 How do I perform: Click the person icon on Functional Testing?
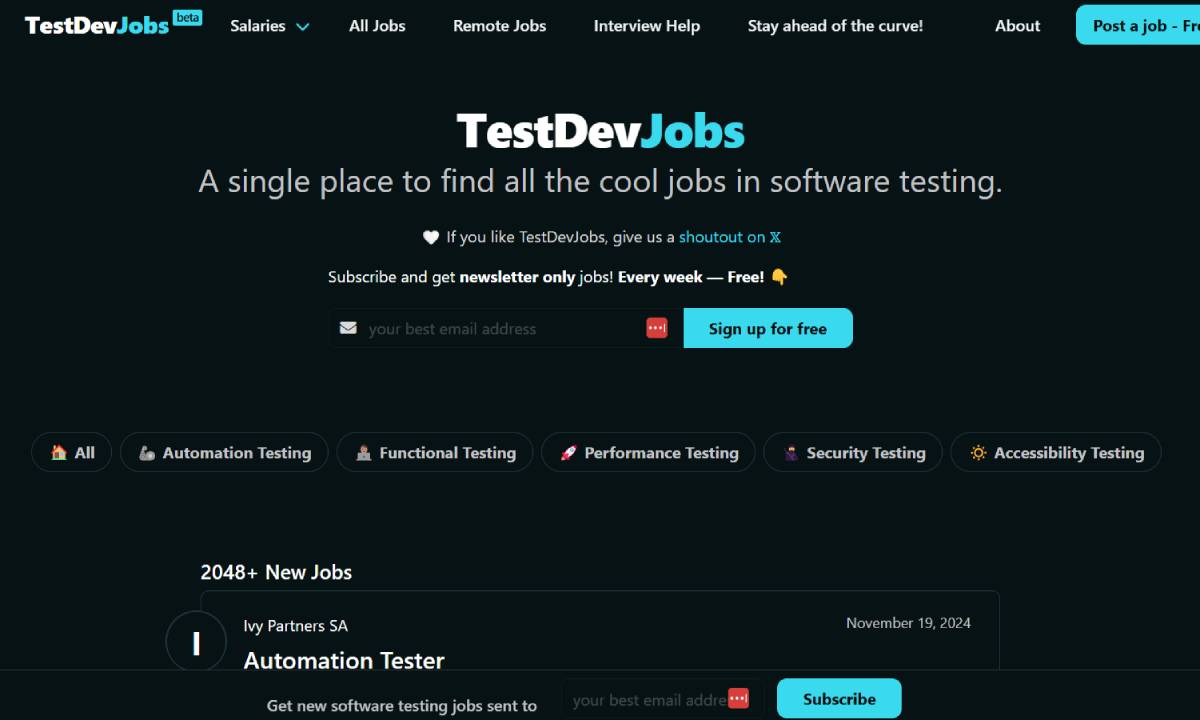coord(364,453)
